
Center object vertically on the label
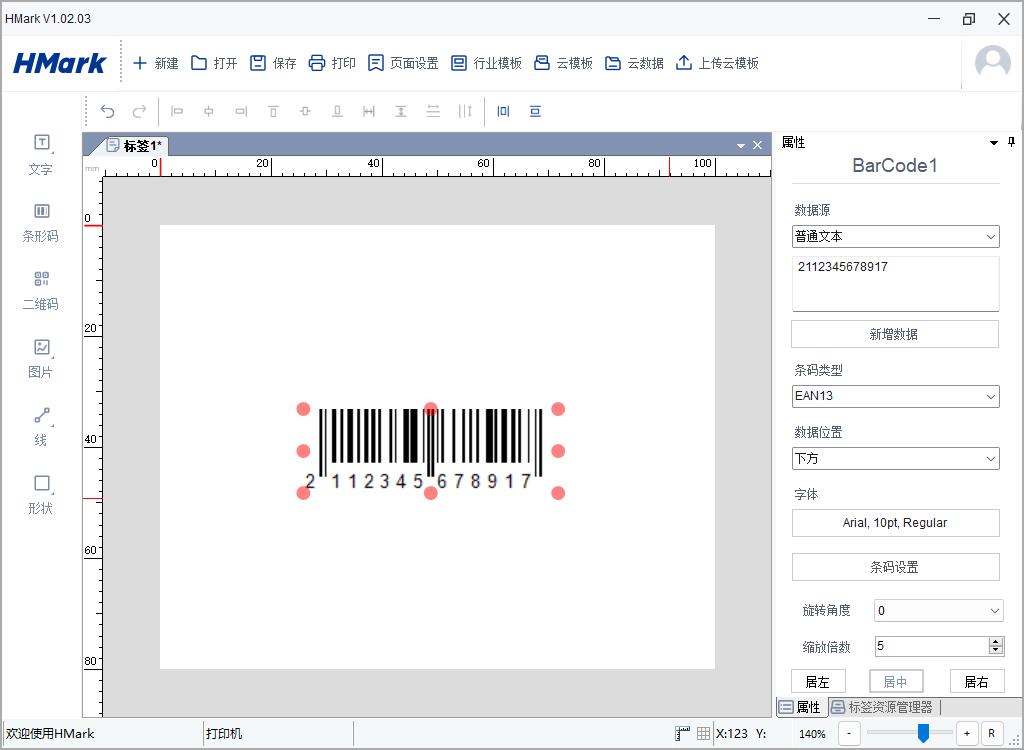coord(536,112)
